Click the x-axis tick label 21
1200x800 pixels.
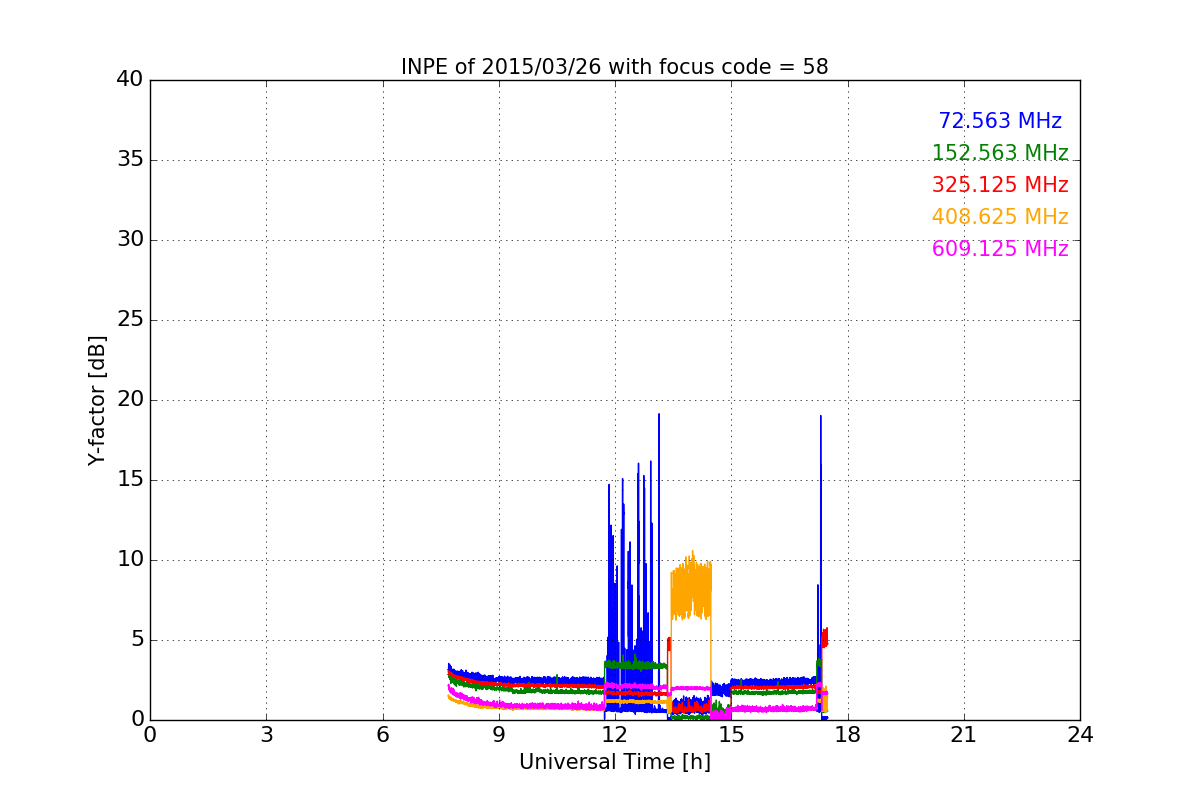[x=964, y=734]
